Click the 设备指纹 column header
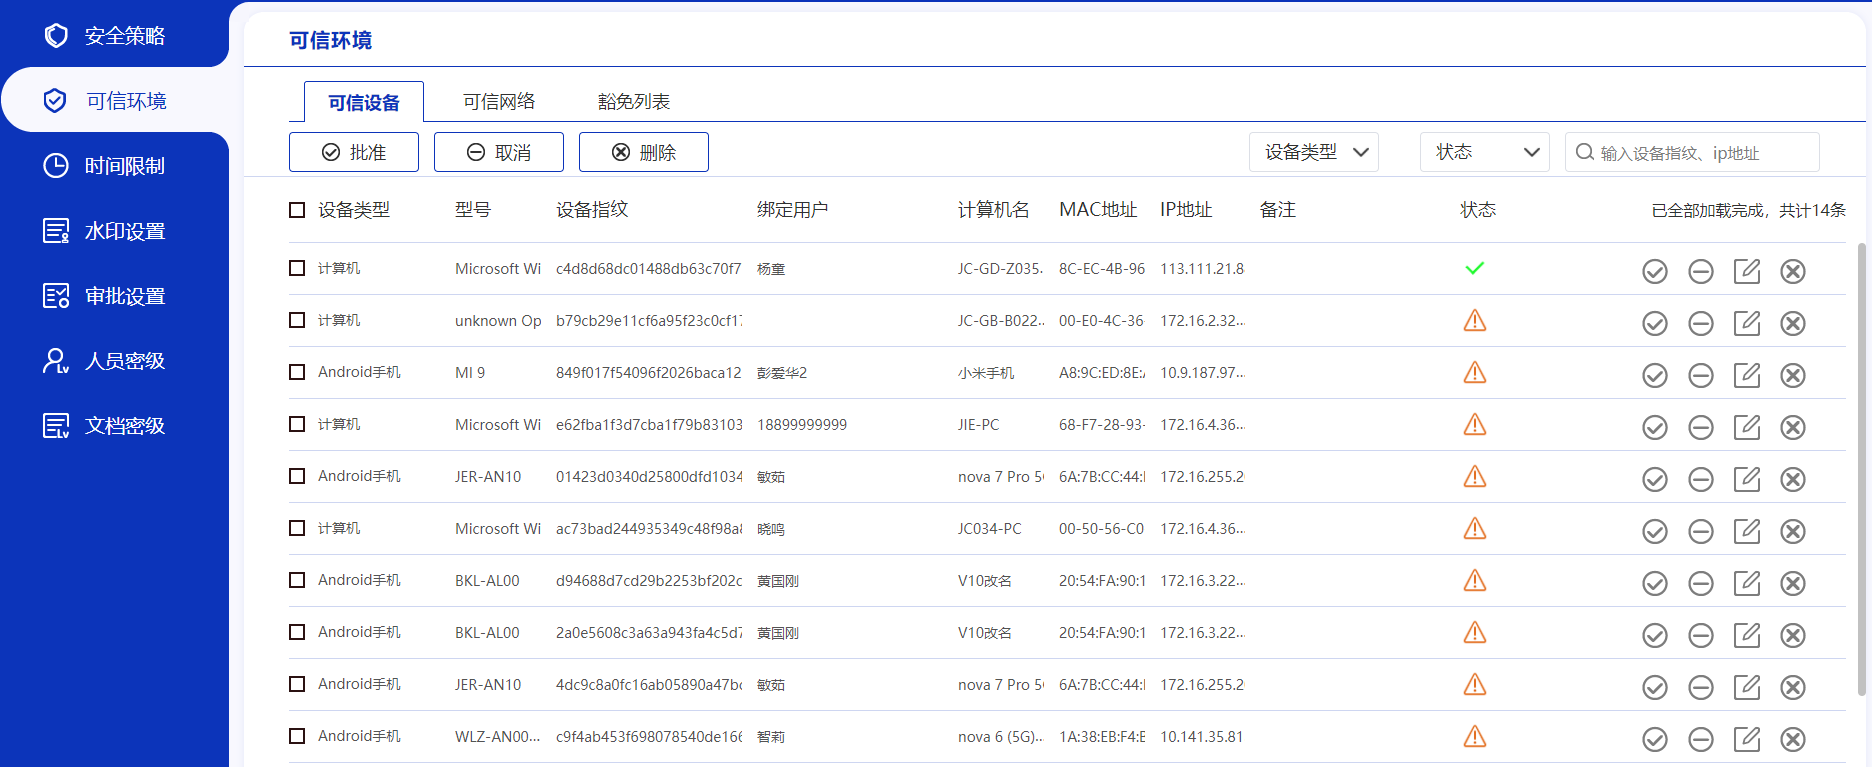Screen dimensions: 1872x767 tap(592, 210)
